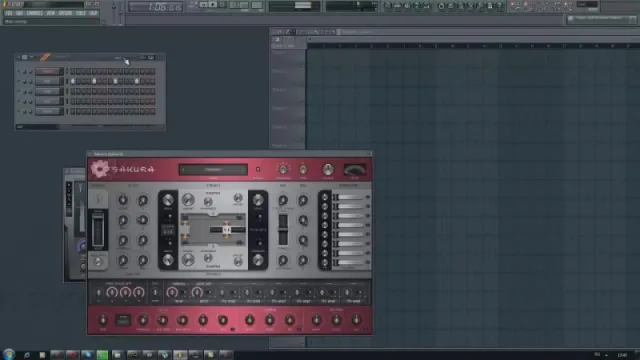640x360 pixels.
Task: Select the second channel button in step sequencer
Action: pyautogui.click(x=47, y=81)
